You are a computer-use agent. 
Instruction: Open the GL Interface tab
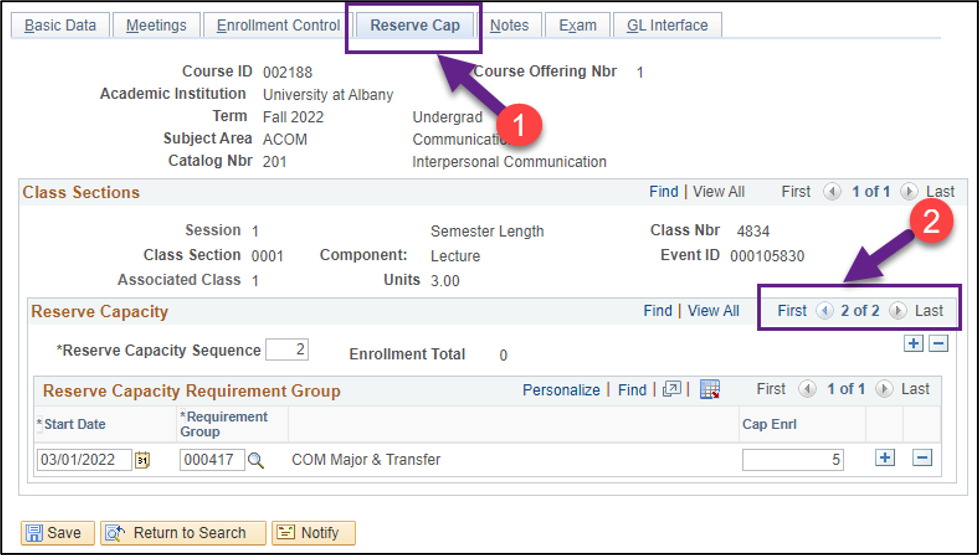click(x=666, y=25)
